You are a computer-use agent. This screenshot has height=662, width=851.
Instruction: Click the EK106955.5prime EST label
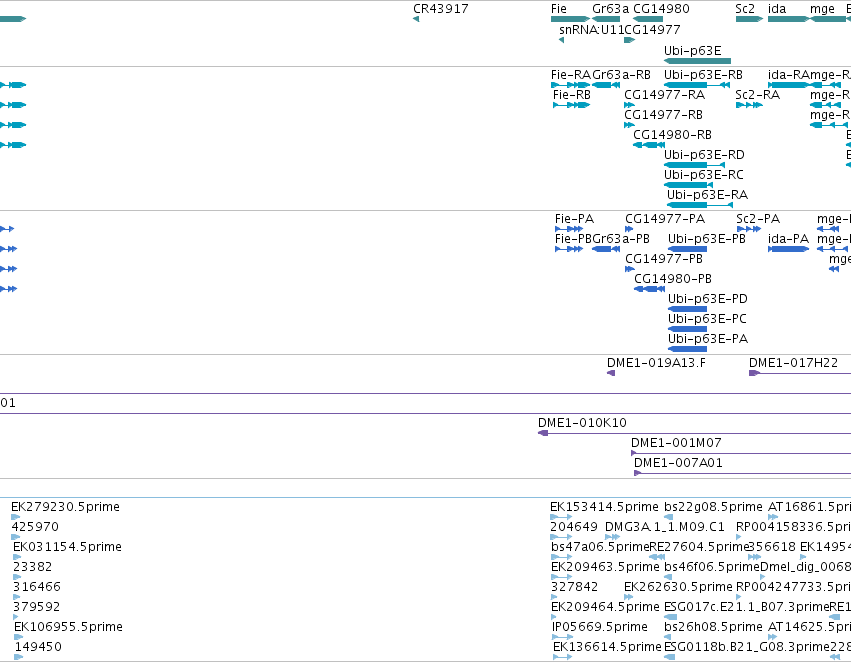68,627
